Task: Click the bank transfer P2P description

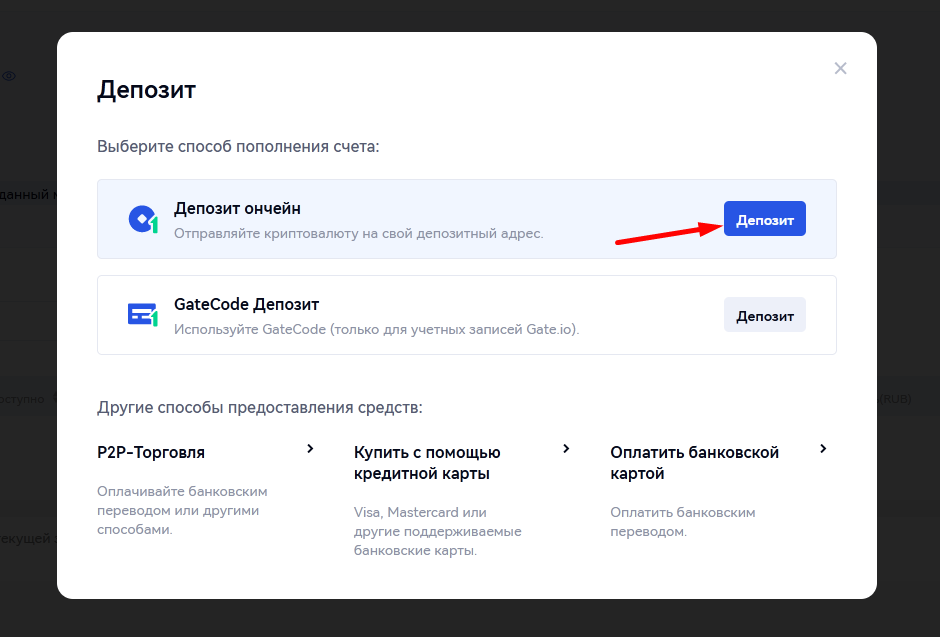Action: pos(182,510)
